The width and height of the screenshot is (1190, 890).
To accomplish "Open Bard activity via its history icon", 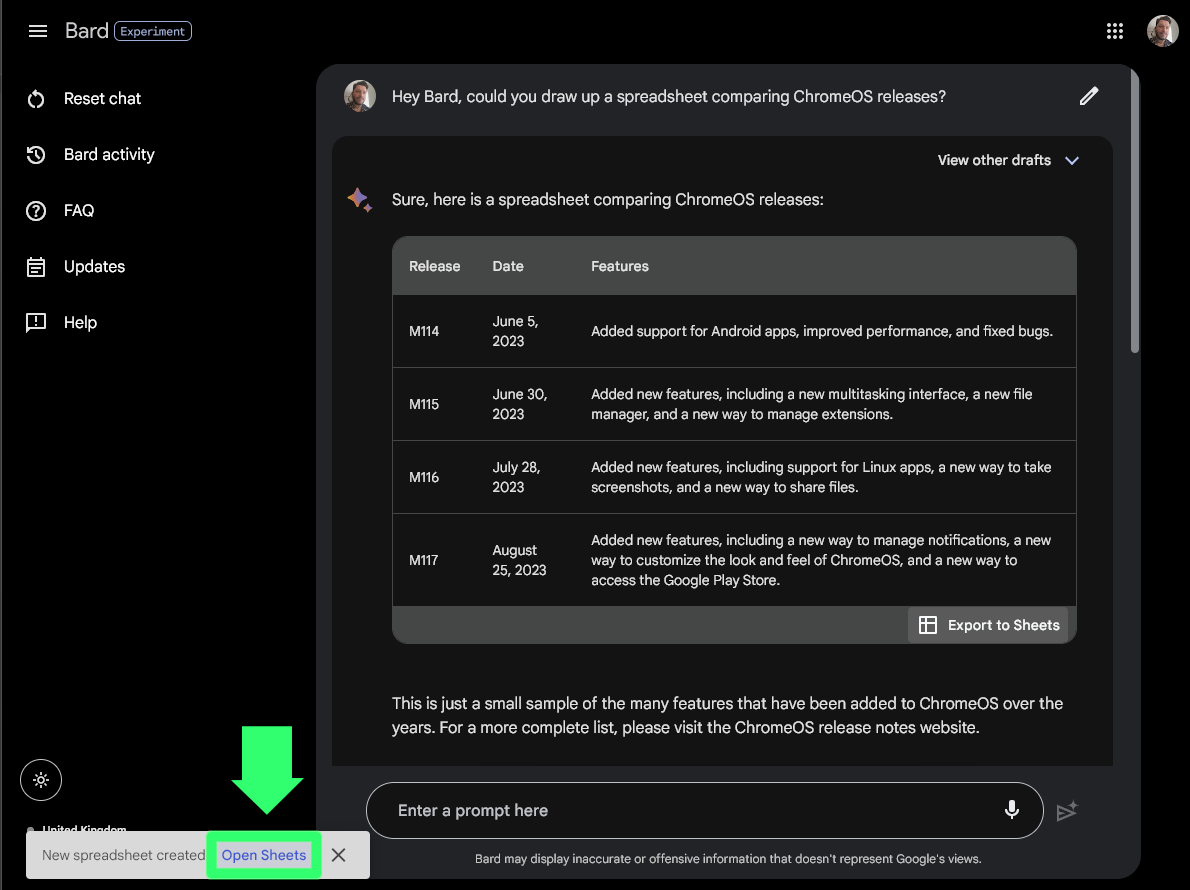I will 36,154.
